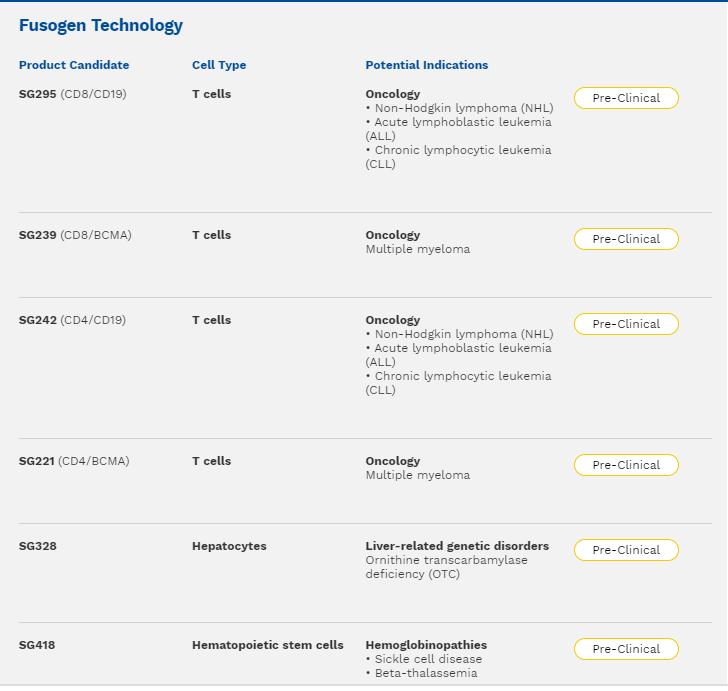Open the SG328 Pre-Clinical status badge
The width and height of the screenshot is (728, 691).
tap(626, 550)
